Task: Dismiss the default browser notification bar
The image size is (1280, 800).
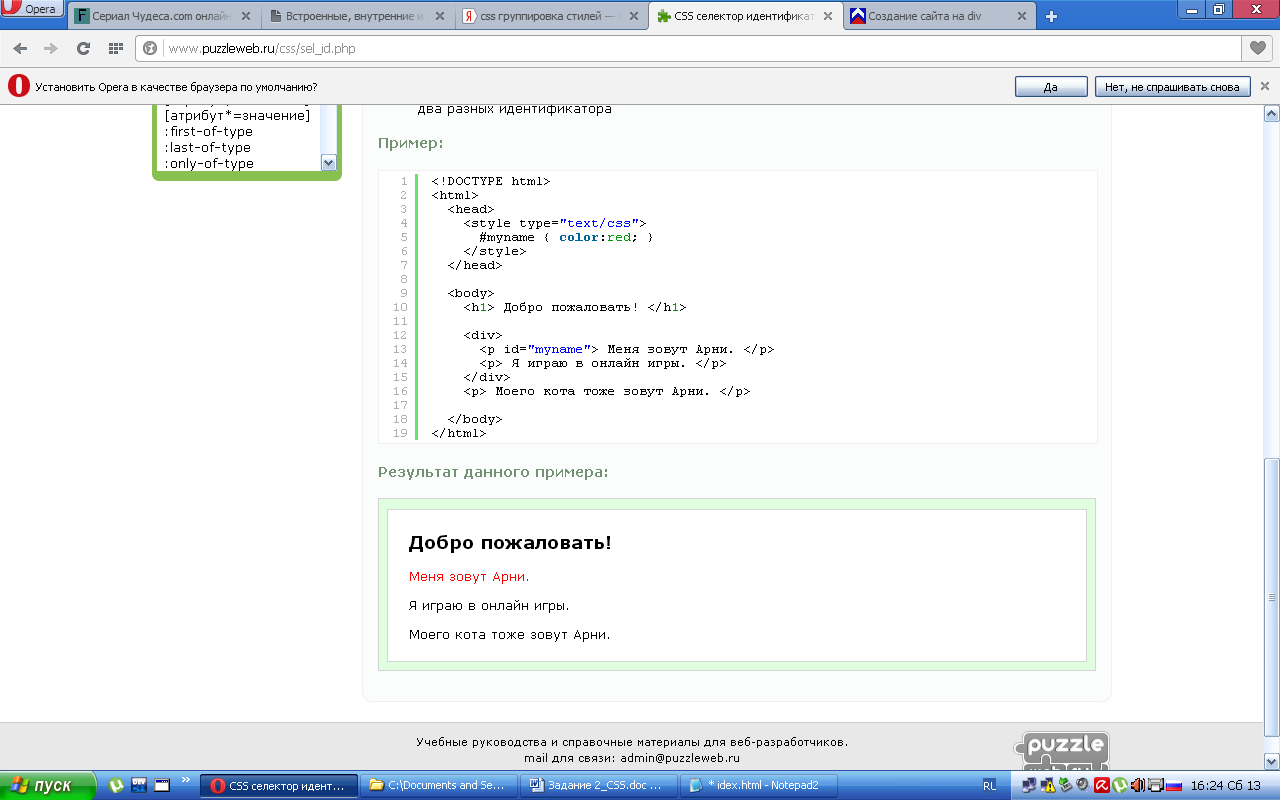Action: (1265, 86)
